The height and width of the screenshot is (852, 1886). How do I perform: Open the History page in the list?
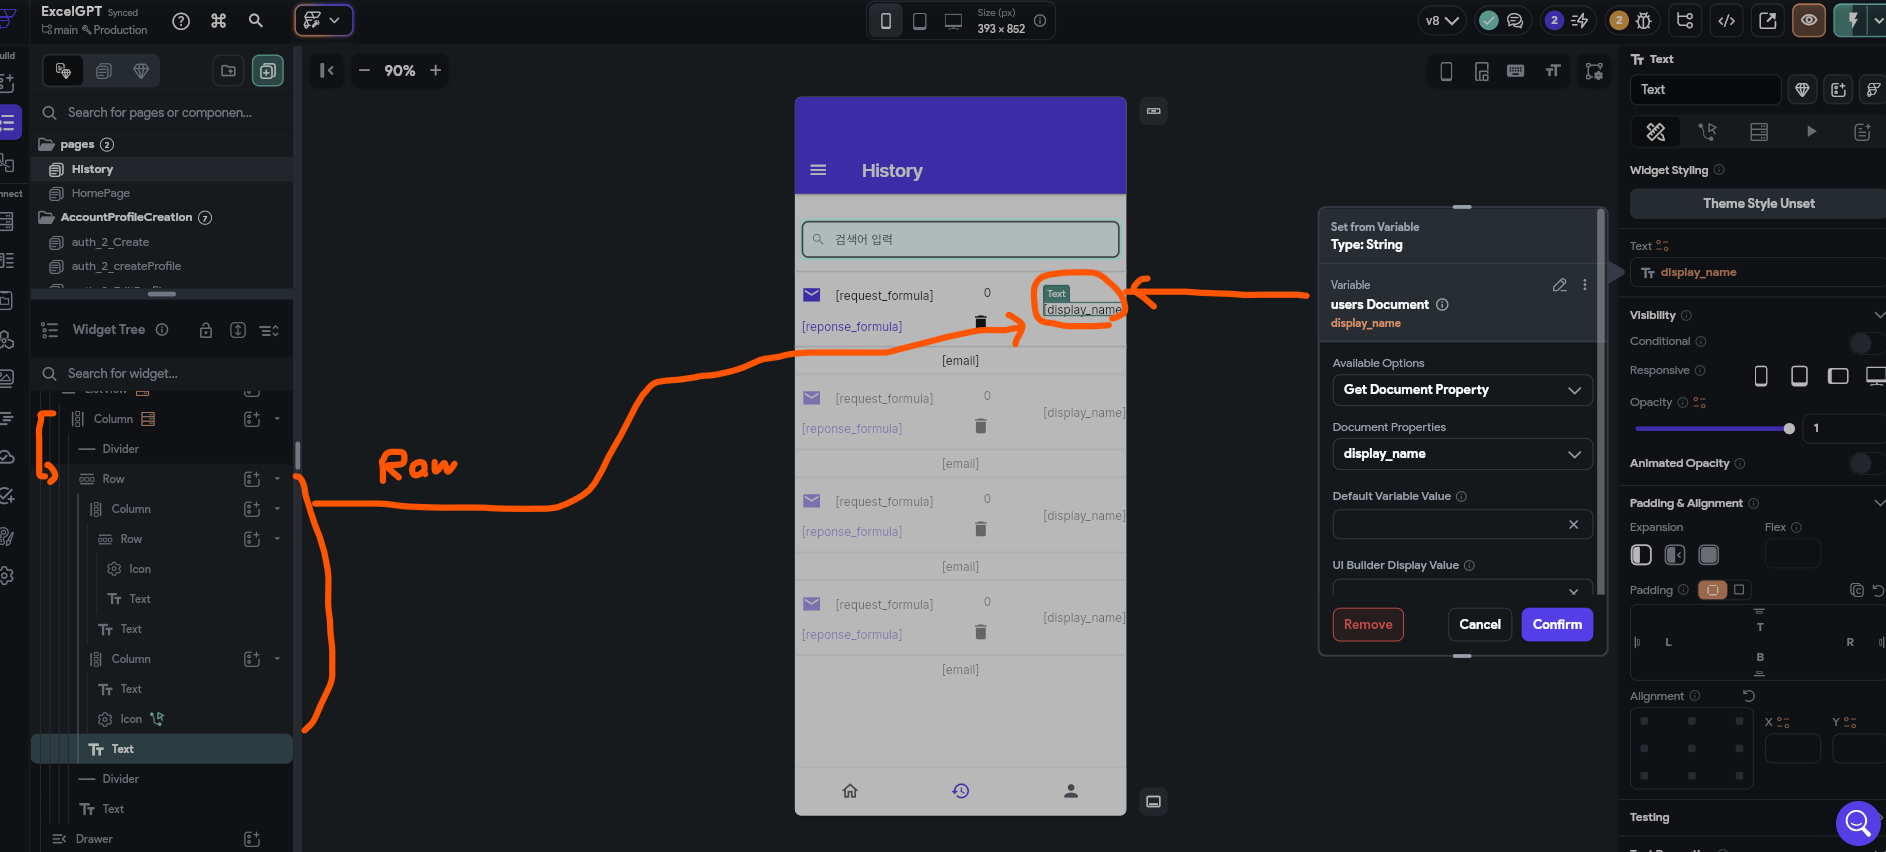pyautogui.click(x=92, y=169)
